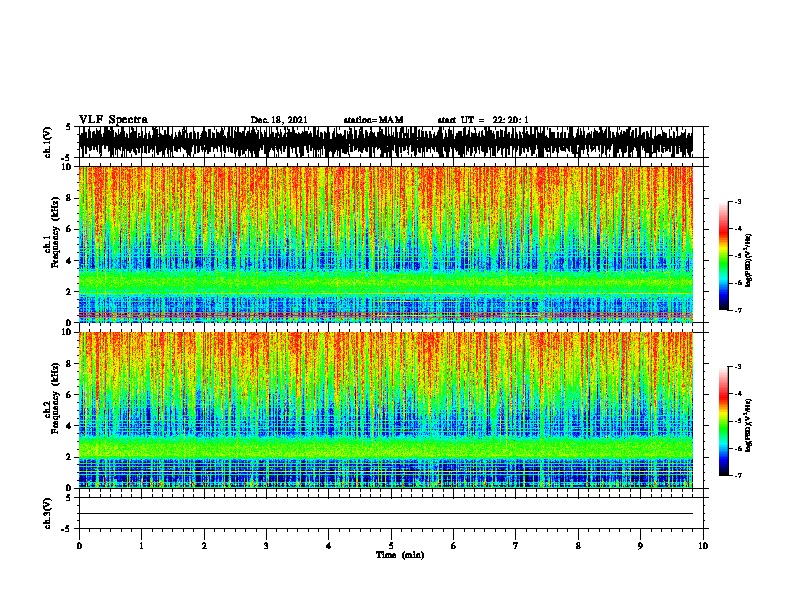Click time axis tick label "7"
Screen dimensions: 792x612
(x=516, y=546)
